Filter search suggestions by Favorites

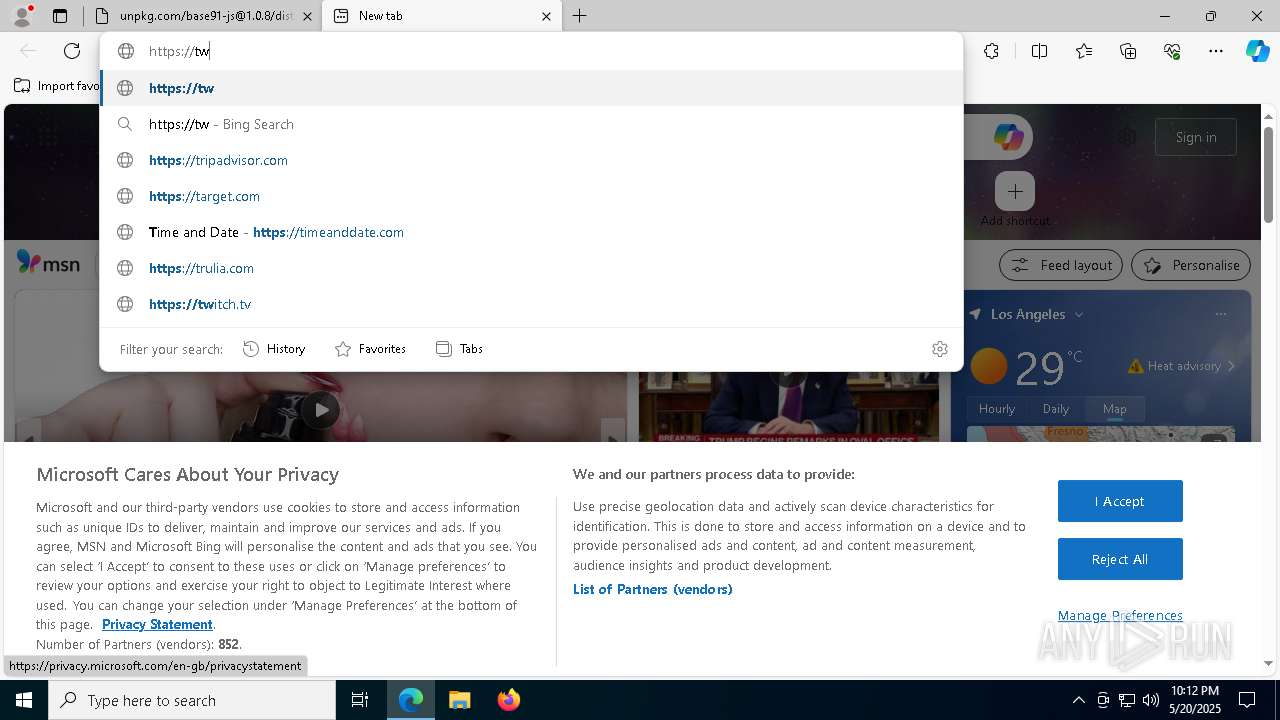[370, 349]
